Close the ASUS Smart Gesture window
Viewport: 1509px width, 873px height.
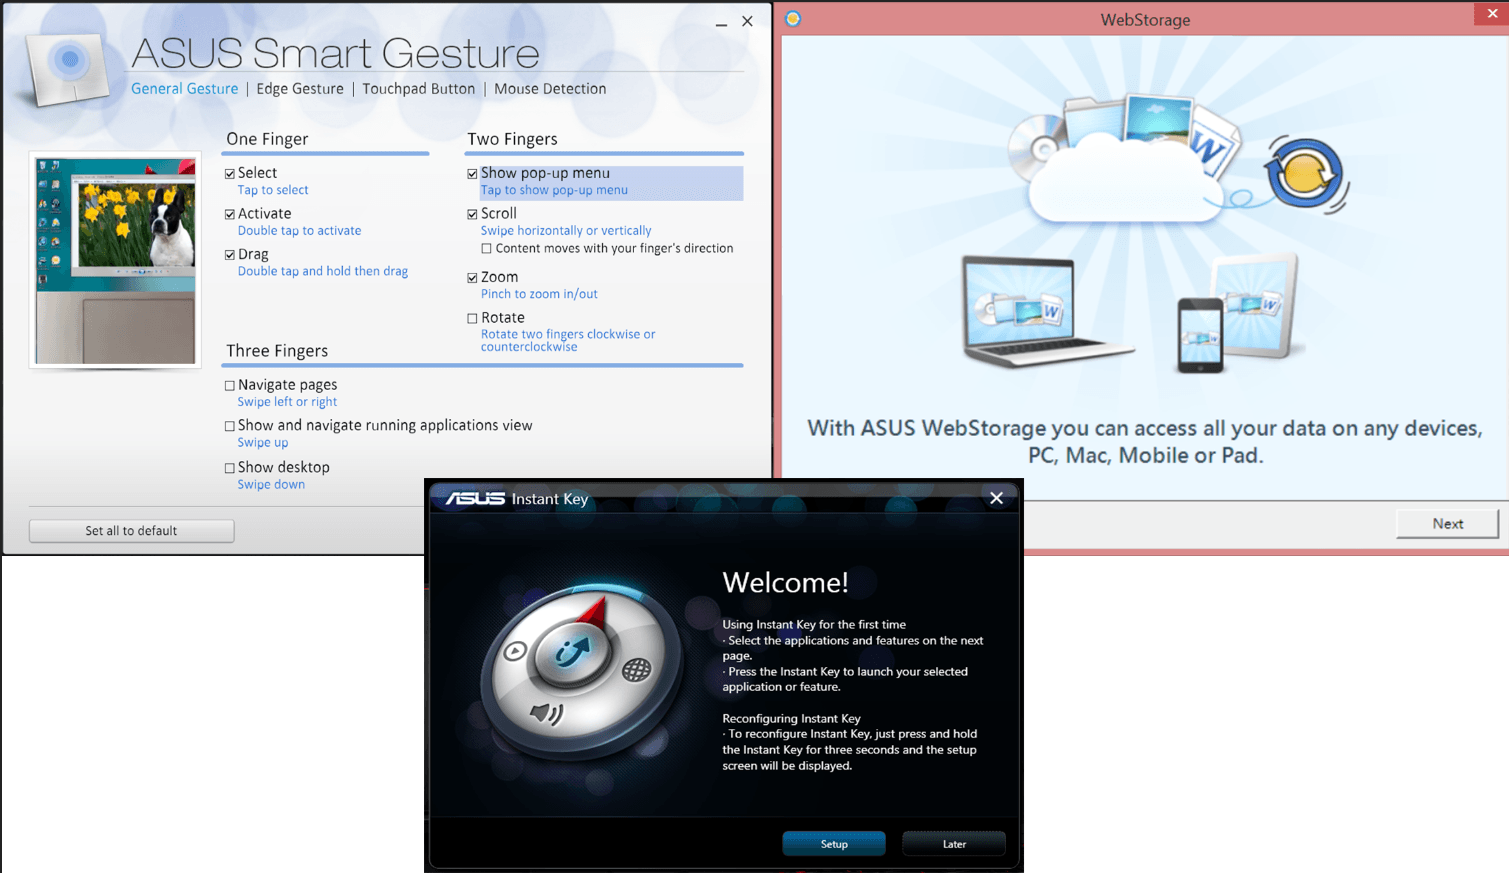coord(747,21)
